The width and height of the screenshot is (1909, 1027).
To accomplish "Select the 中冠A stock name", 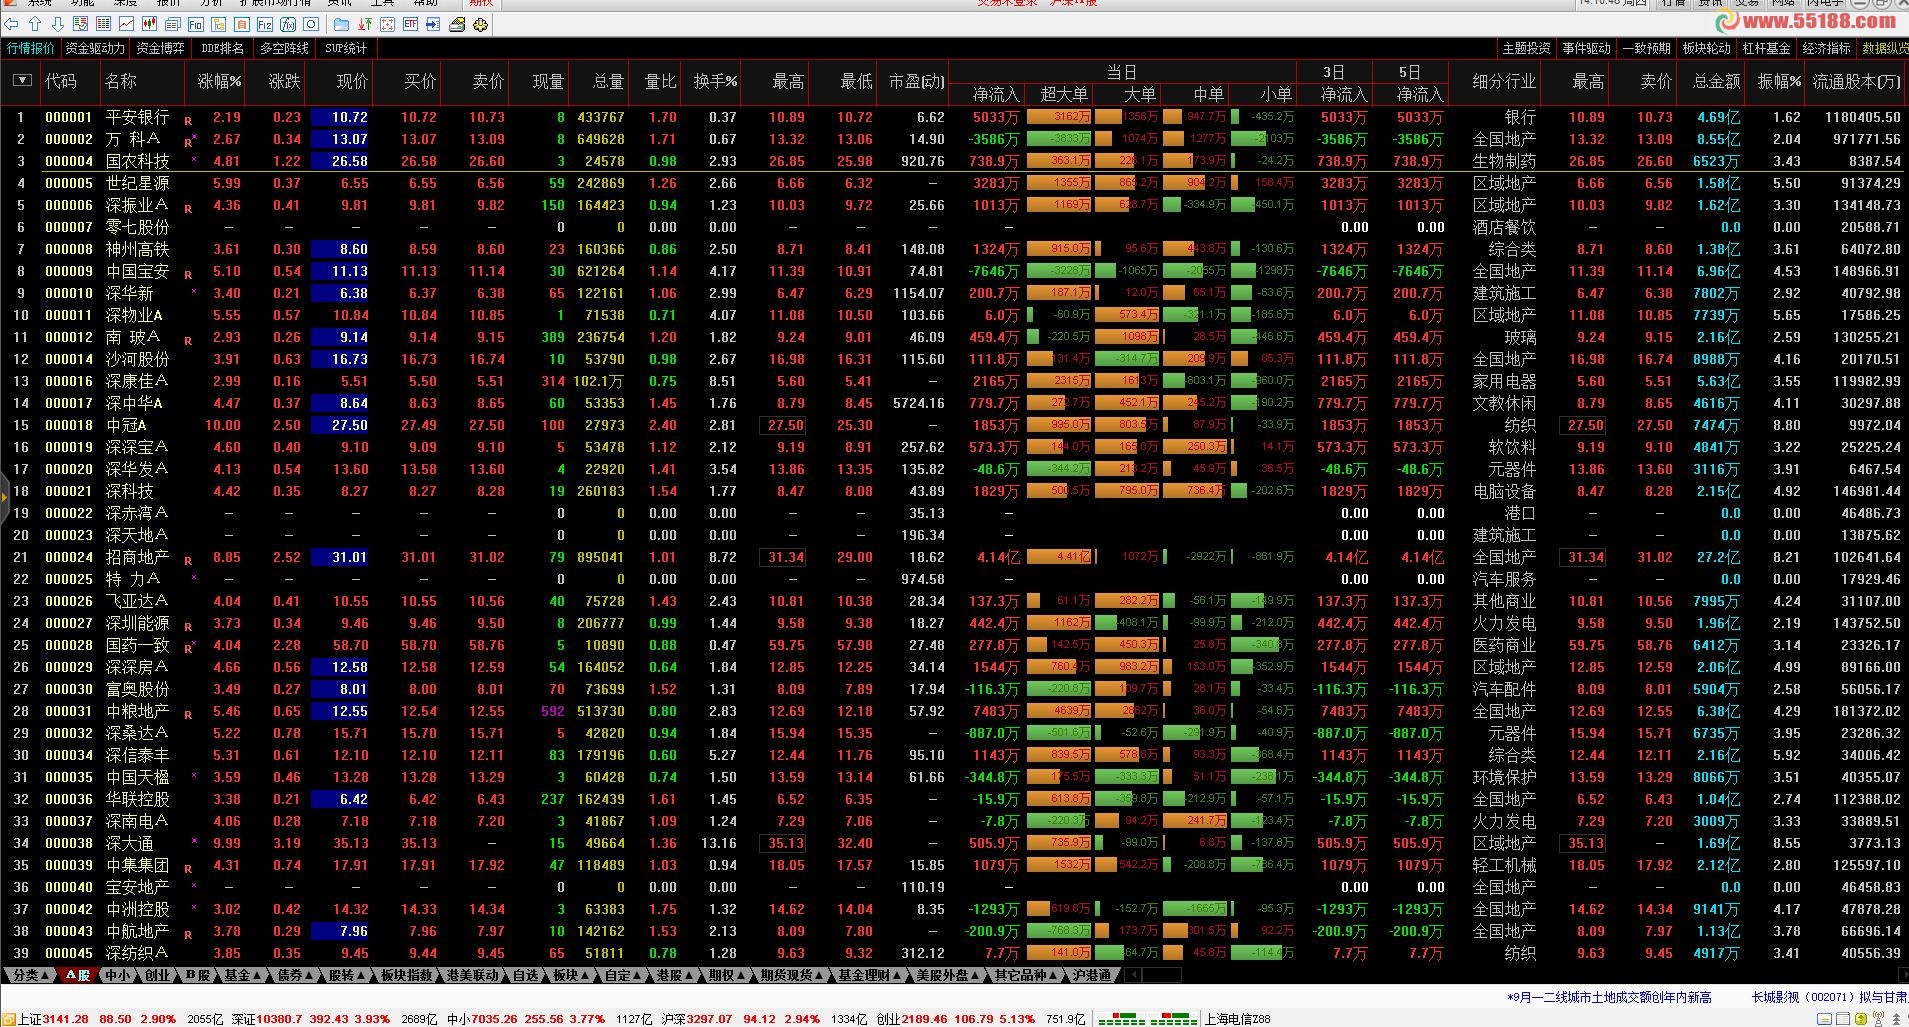I will [x=126, y=425].
